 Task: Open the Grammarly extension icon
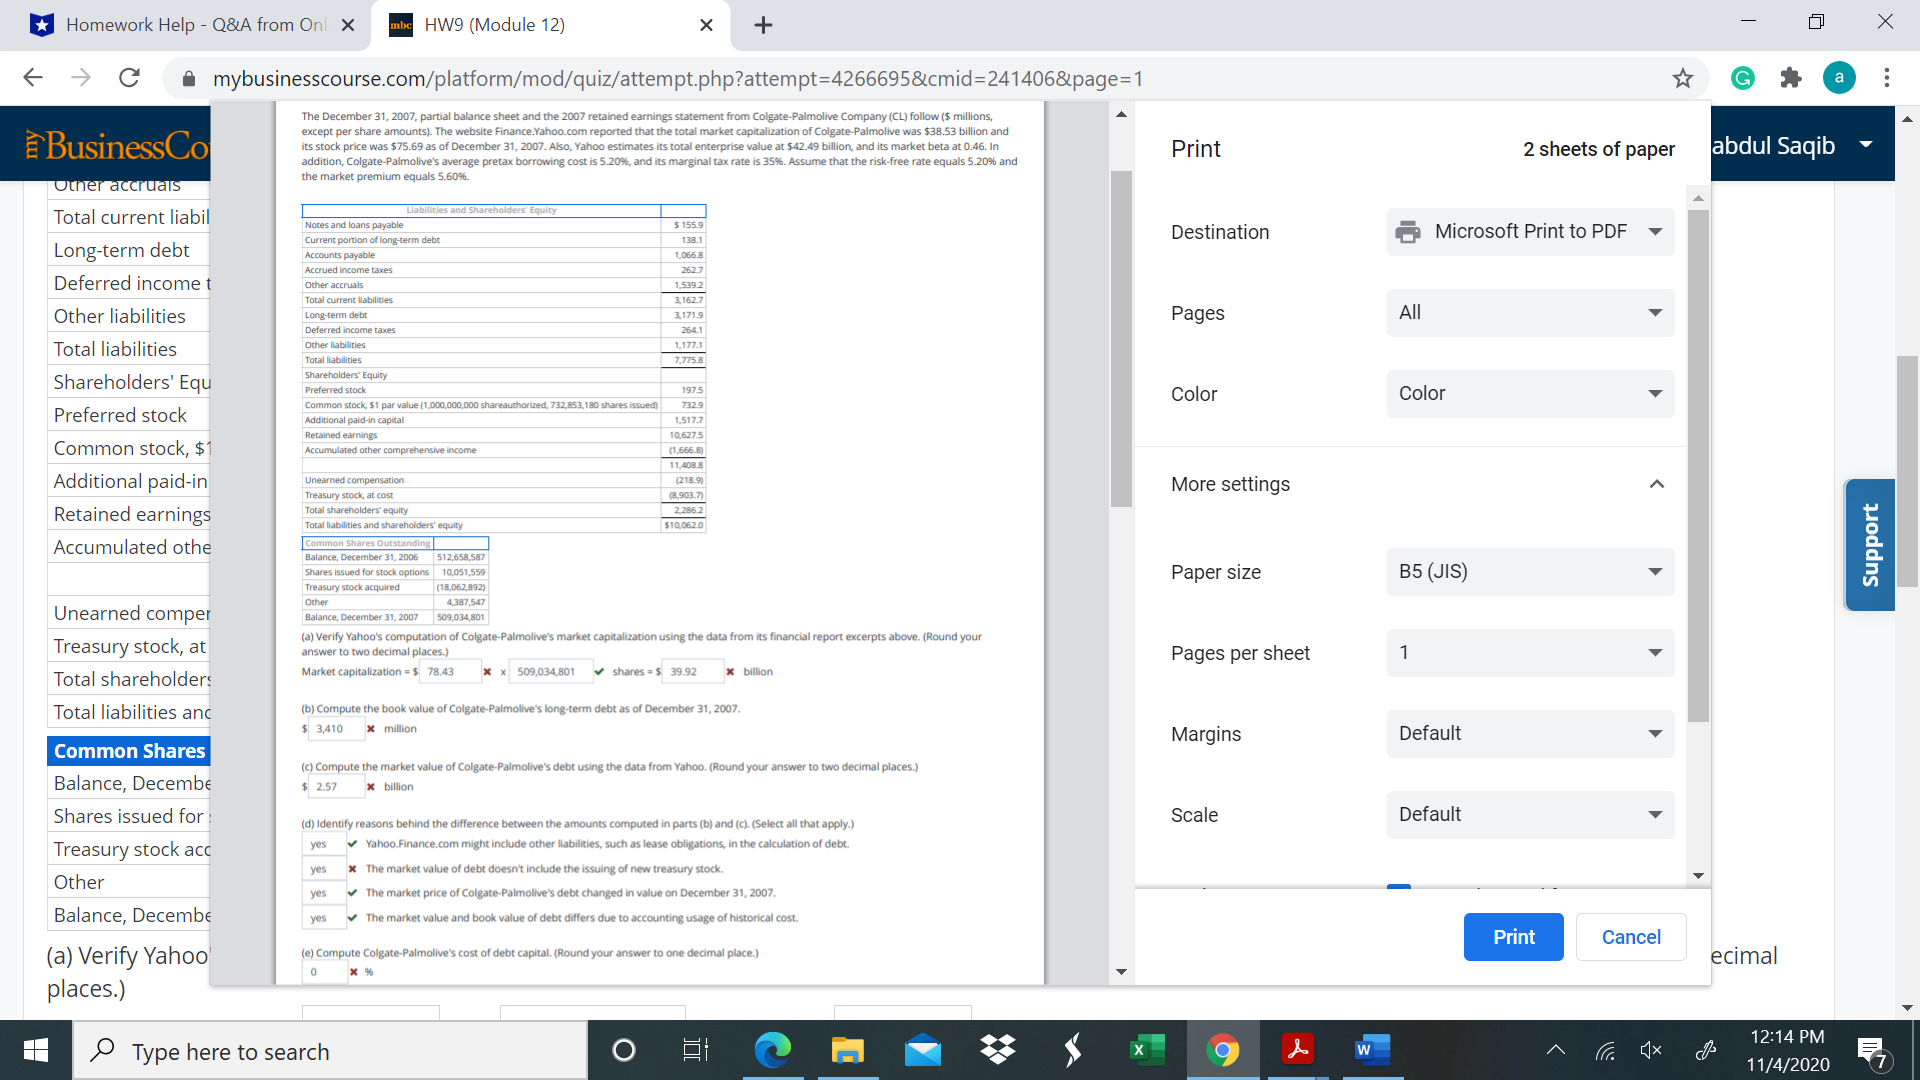click(1743, 78)
